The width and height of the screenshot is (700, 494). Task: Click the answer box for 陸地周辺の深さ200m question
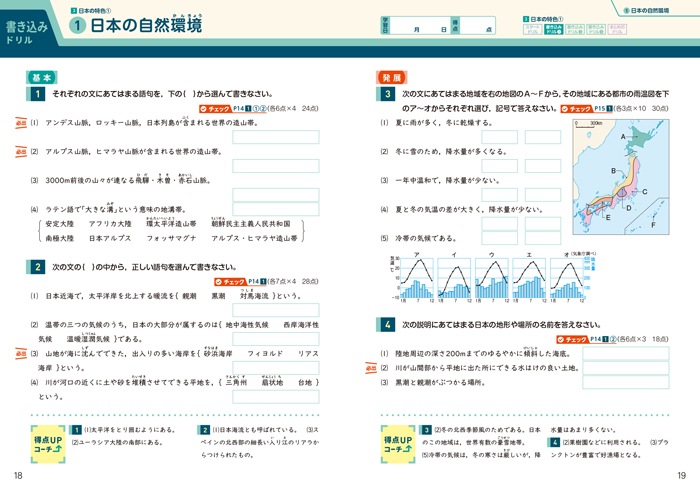point(623,353)
